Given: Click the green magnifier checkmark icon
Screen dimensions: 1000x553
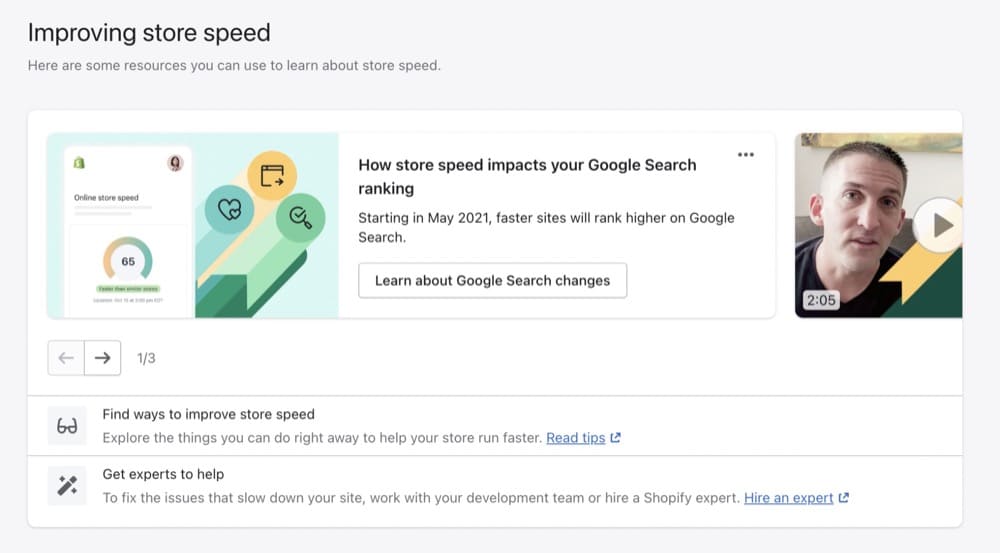Looking at the screenshot, I should click(x=299, y=214).
